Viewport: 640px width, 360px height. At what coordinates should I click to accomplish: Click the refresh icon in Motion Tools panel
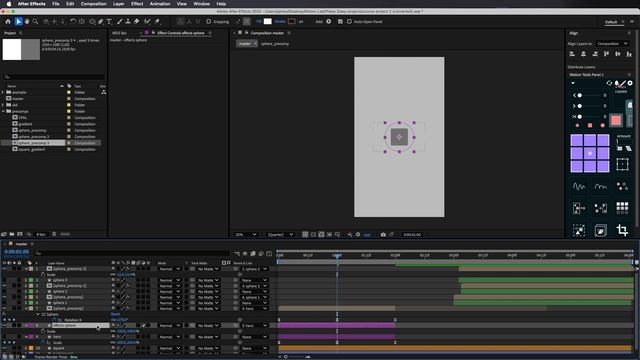609,83
